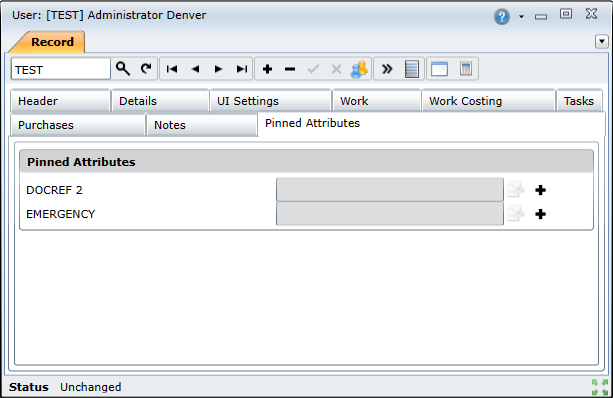
Task: Click the green arrows status icon
Action: coord(600,387)
